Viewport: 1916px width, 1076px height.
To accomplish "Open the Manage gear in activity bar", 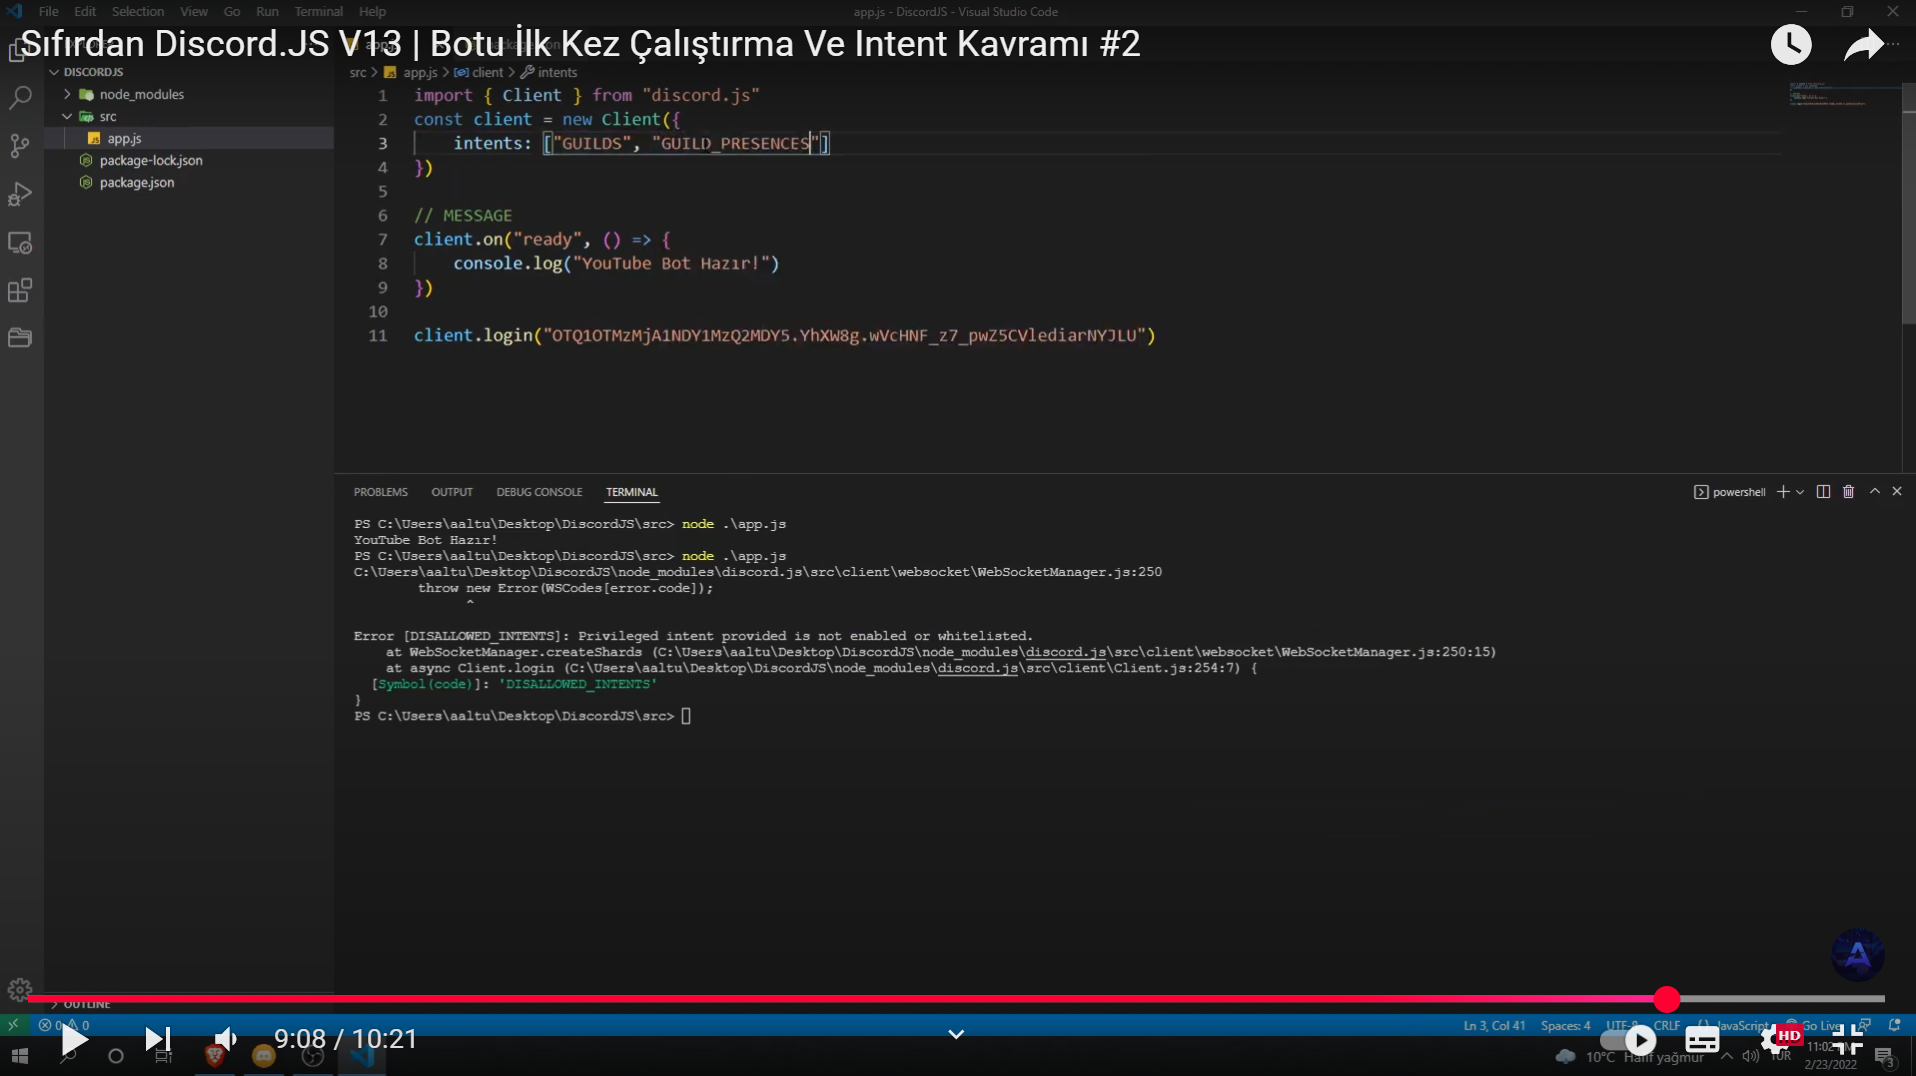I will (x=20, y=990).
